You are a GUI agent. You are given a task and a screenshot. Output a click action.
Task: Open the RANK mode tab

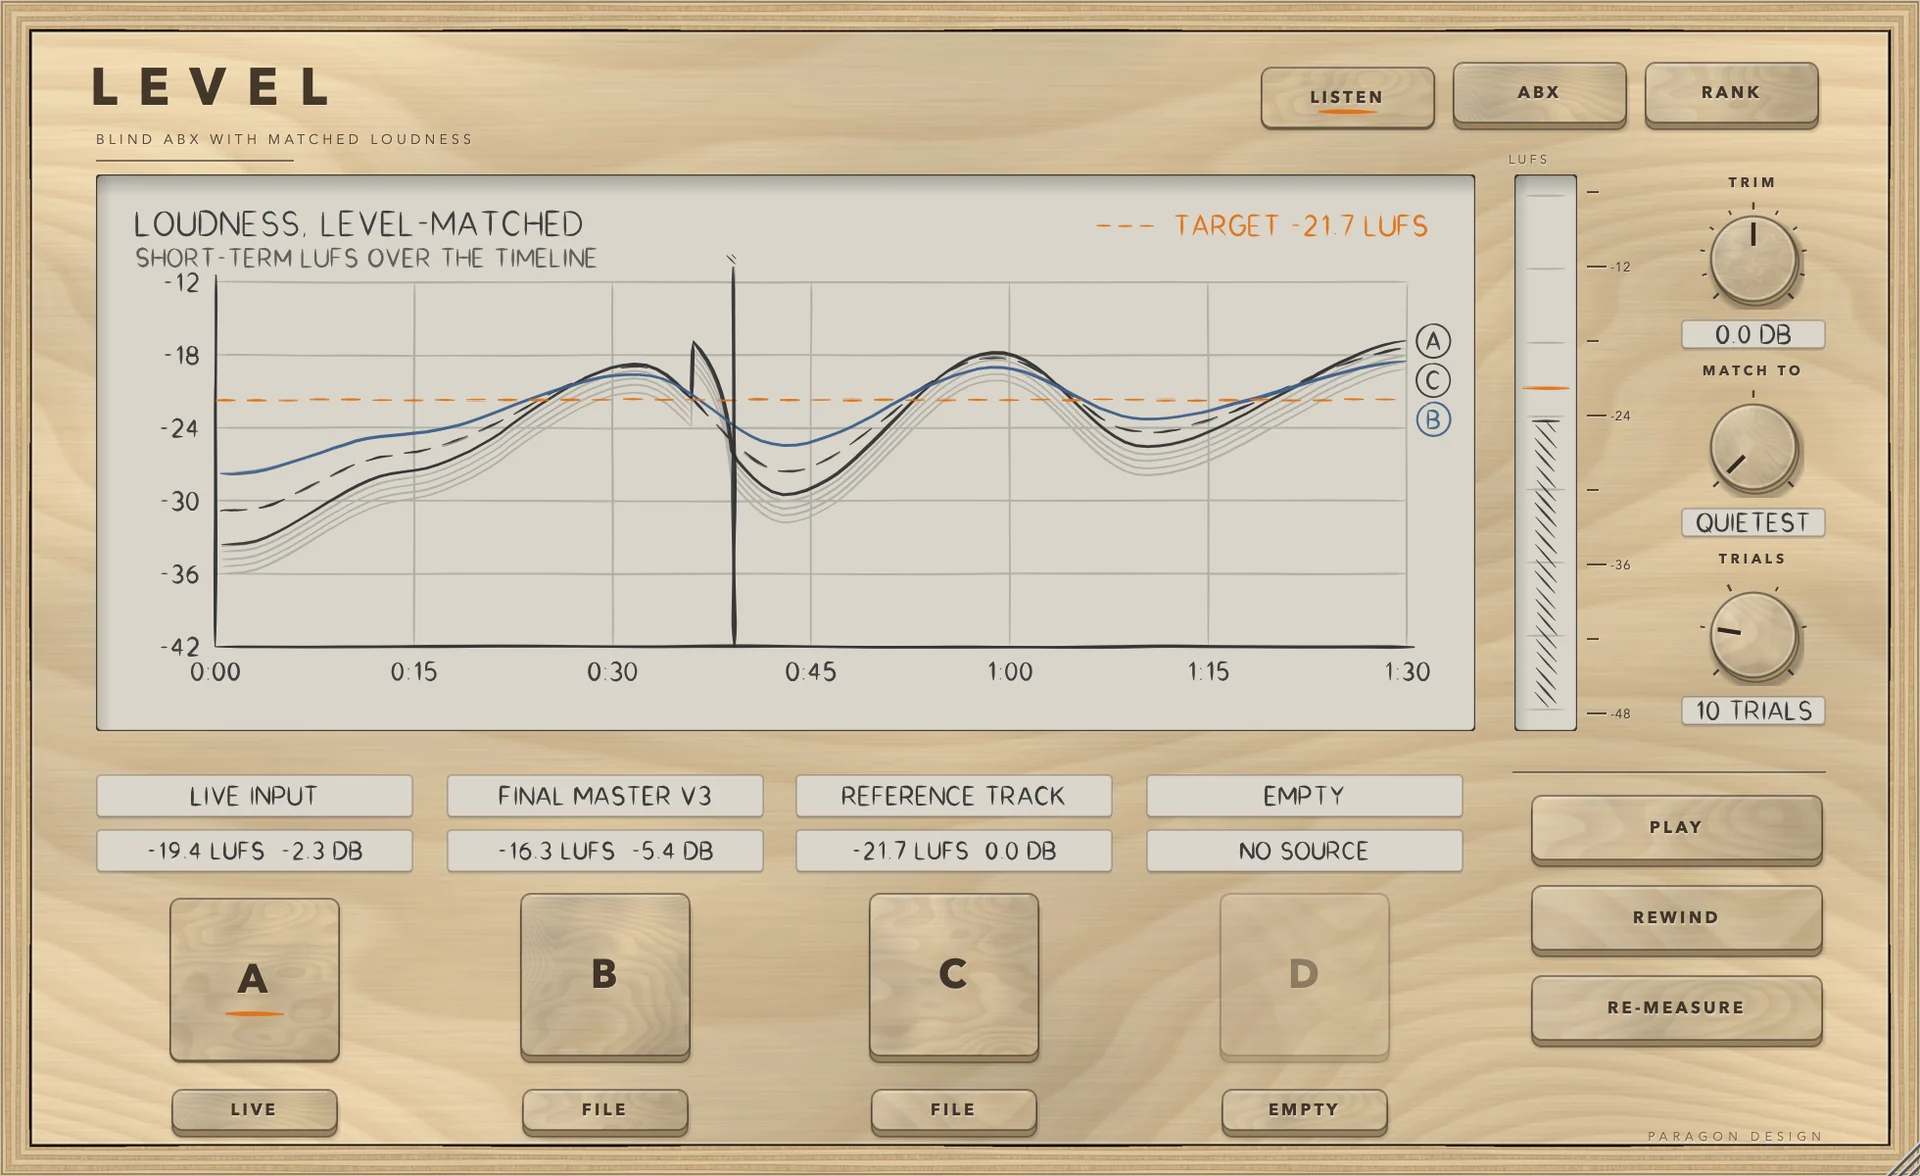[1731, 94]
